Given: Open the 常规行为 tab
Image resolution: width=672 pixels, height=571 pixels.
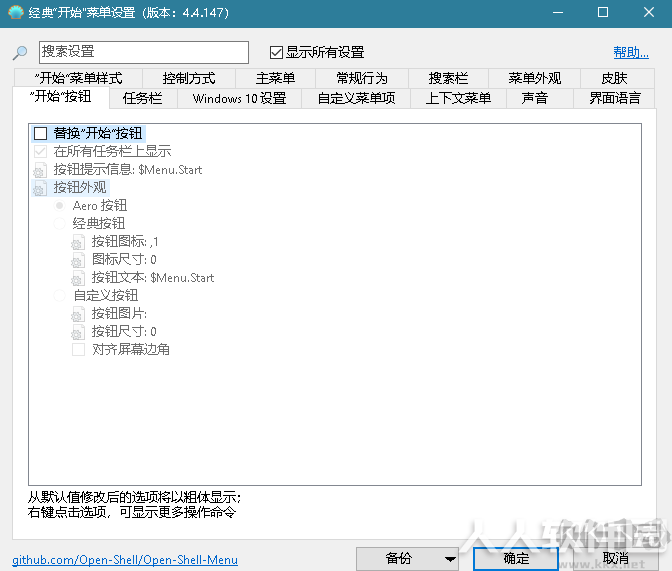Looking at the screenshot, I should pos(362,78).
